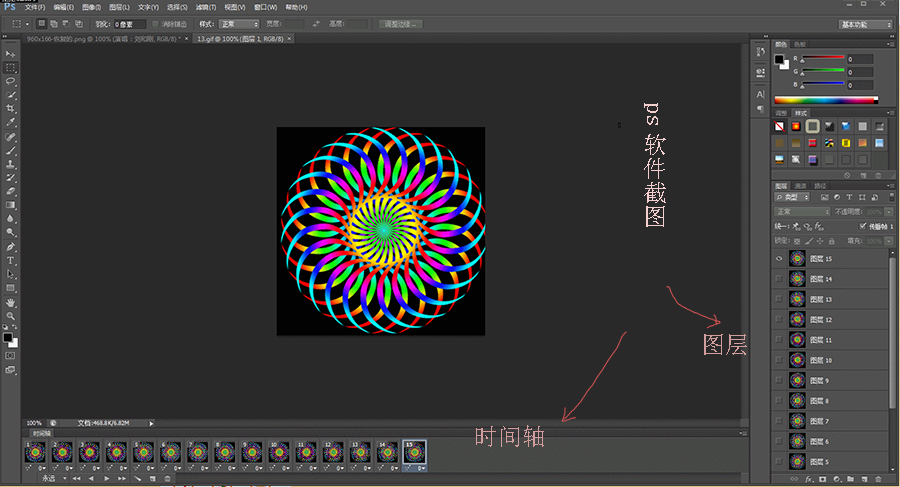Click the 调整边缘 button
This screenshot has height=487, width=900.
tap(400, 23)
